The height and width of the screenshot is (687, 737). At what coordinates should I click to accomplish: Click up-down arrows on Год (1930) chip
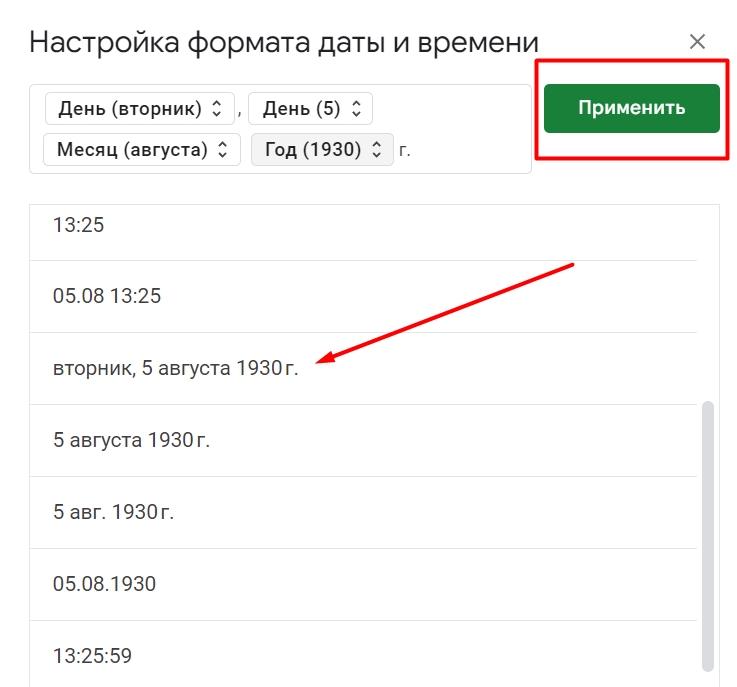(x=377, y=150)
